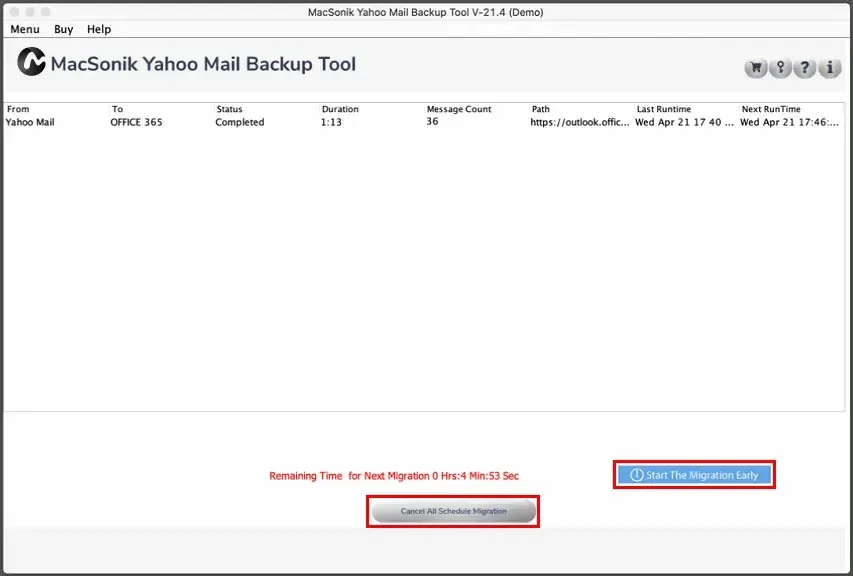This screenshot has height=576, width=853.
Task: Click the MacSonik logo icon
Action: coord(31,61)
